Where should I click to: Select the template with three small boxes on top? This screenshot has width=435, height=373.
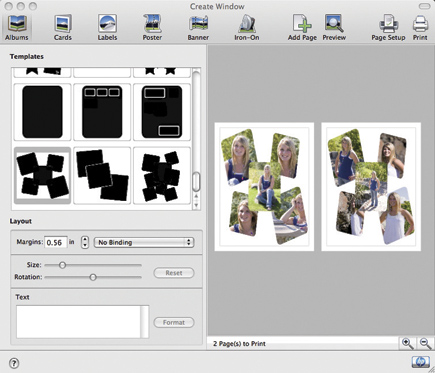point(102,112)
